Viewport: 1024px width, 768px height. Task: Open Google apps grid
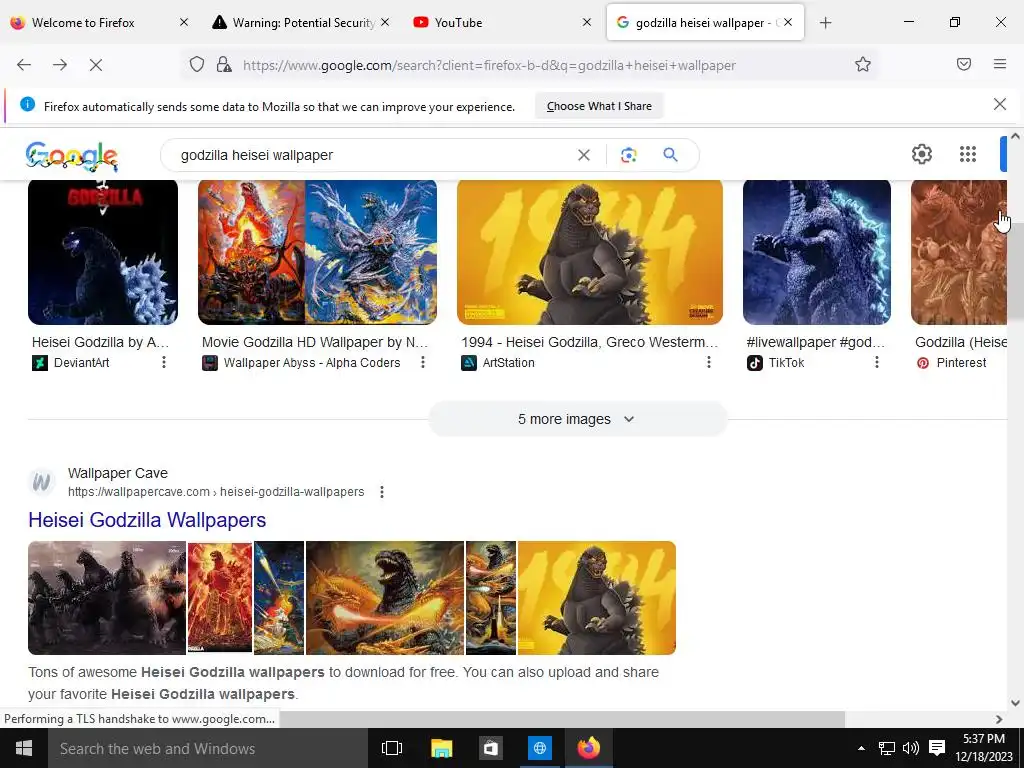968,154
